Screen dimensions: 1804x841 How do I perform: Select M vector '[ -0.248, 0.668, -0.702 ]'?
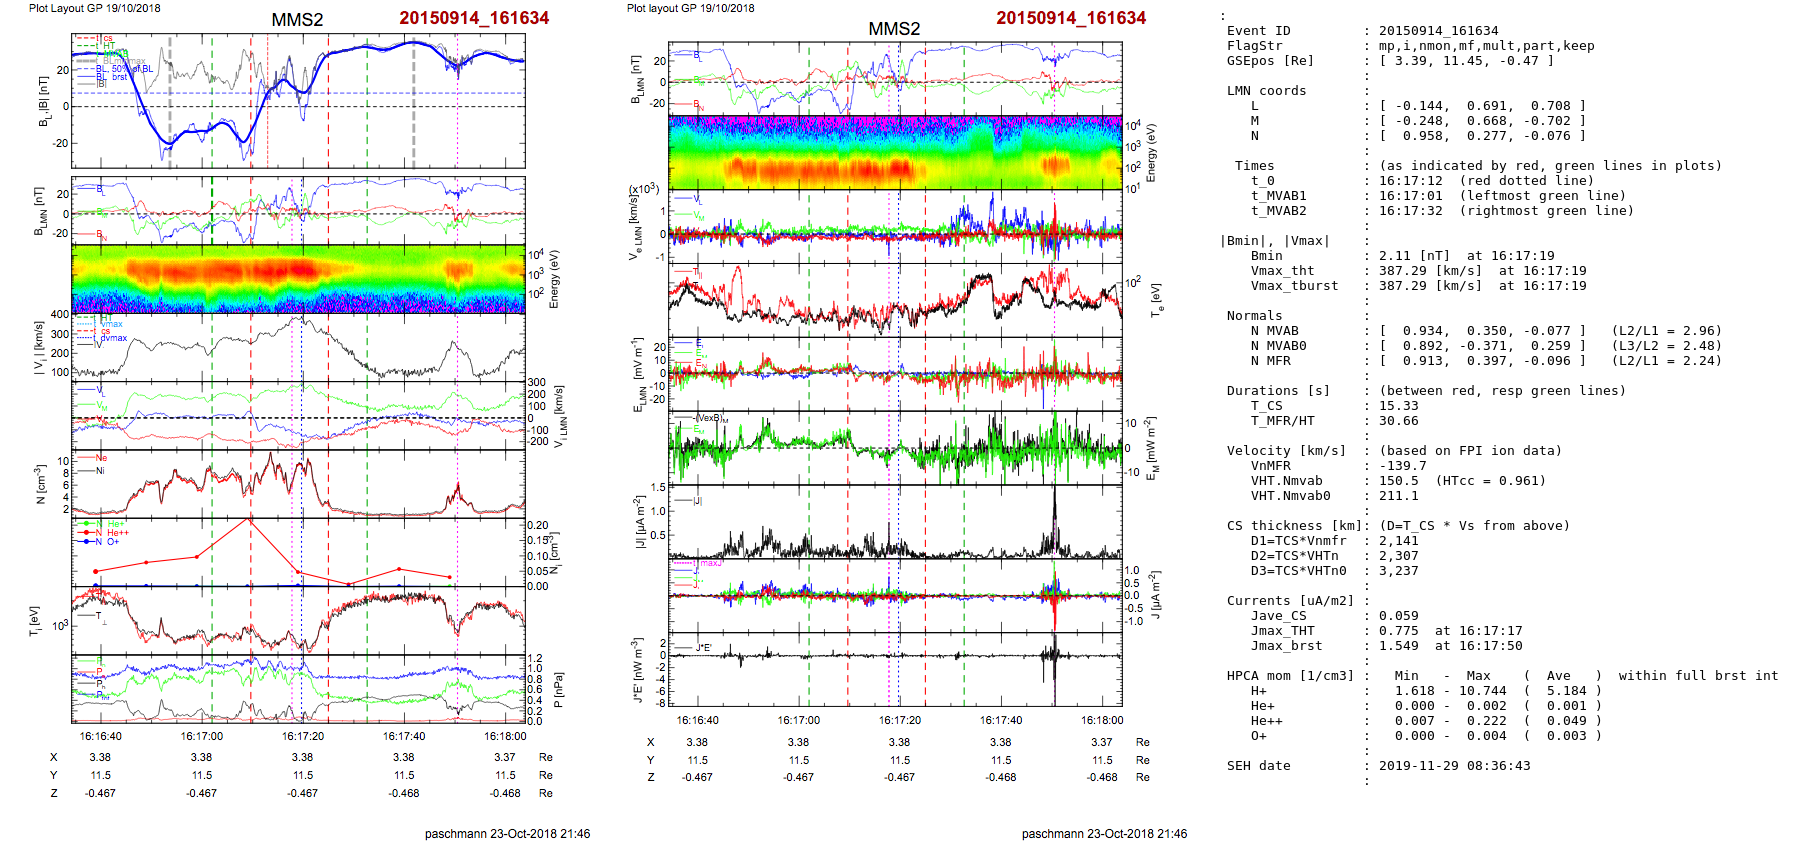[1483, 121]
